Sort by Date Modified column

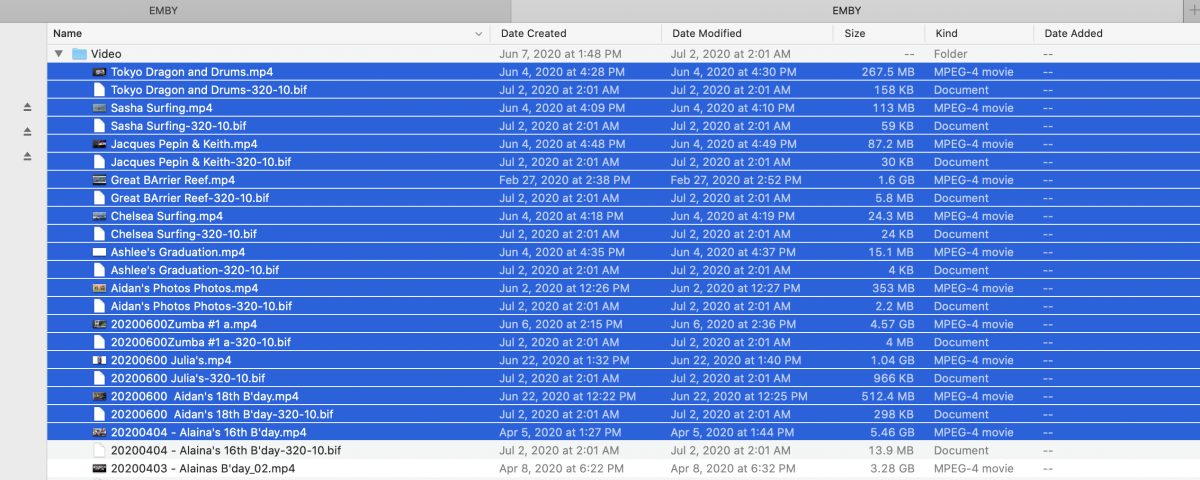click(x=706, y=33)
